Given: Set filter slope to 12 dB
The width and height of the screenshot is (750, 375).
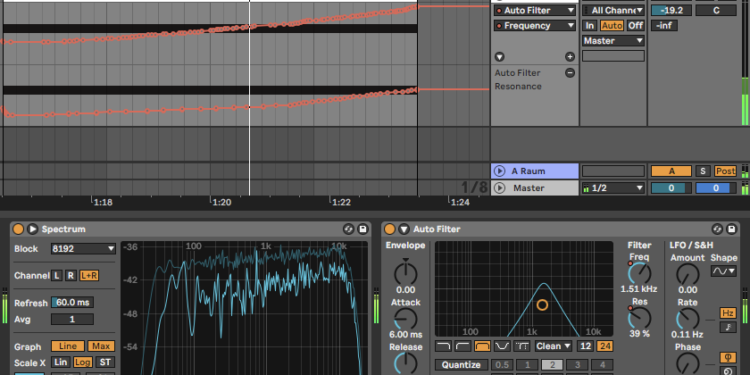Looking at the screenshot, I should click(585, 346).
